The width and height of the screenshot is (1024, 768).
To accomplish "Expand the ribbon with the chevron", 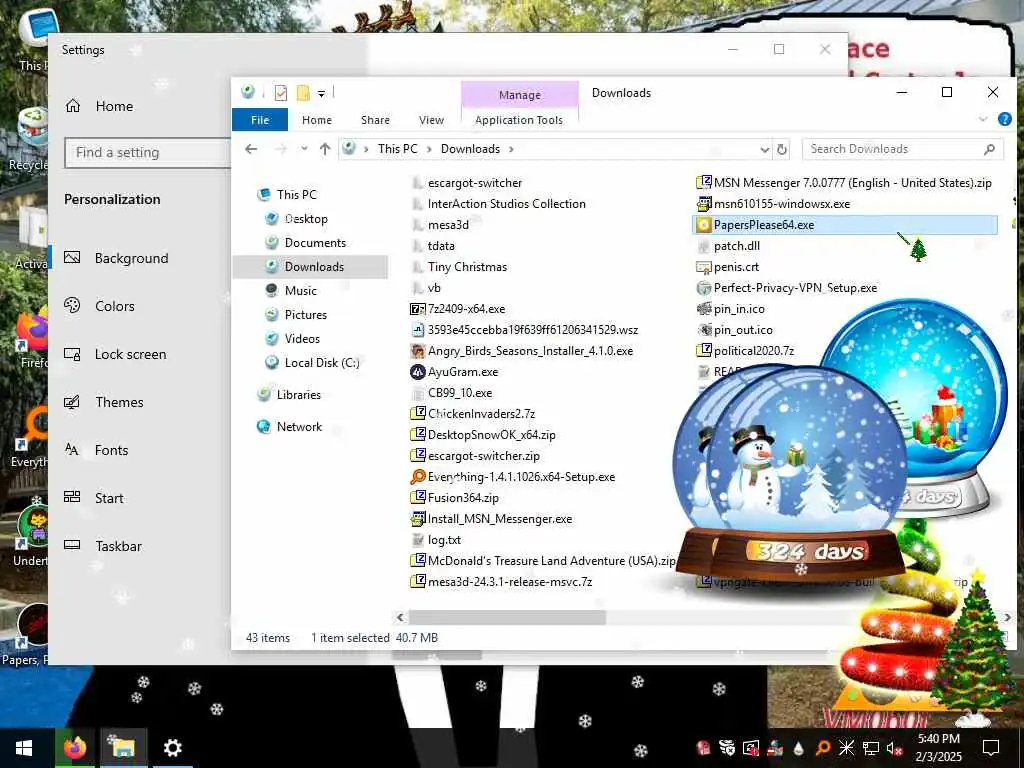I will pyautogui.click(x=983, y=119).
